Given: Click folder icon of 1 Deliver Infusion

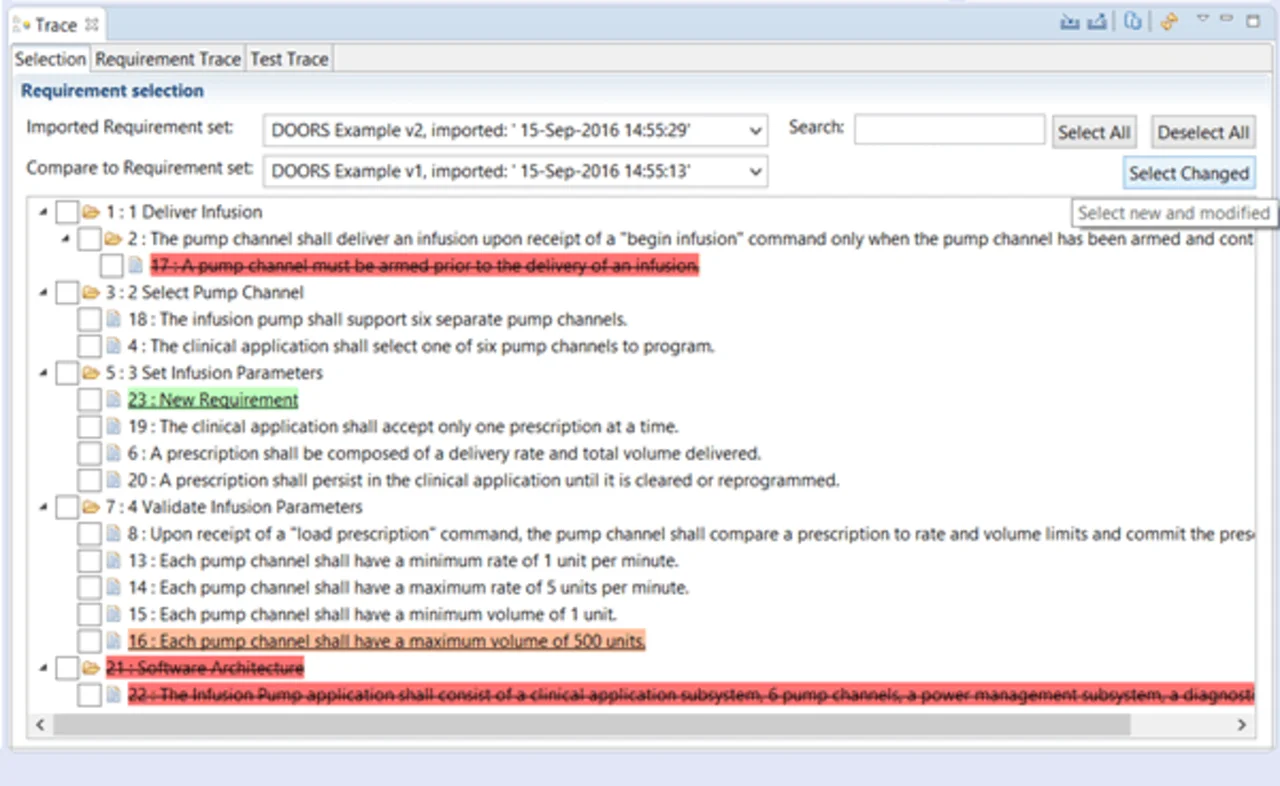Looking at the screenshot, I should [91, 212].
